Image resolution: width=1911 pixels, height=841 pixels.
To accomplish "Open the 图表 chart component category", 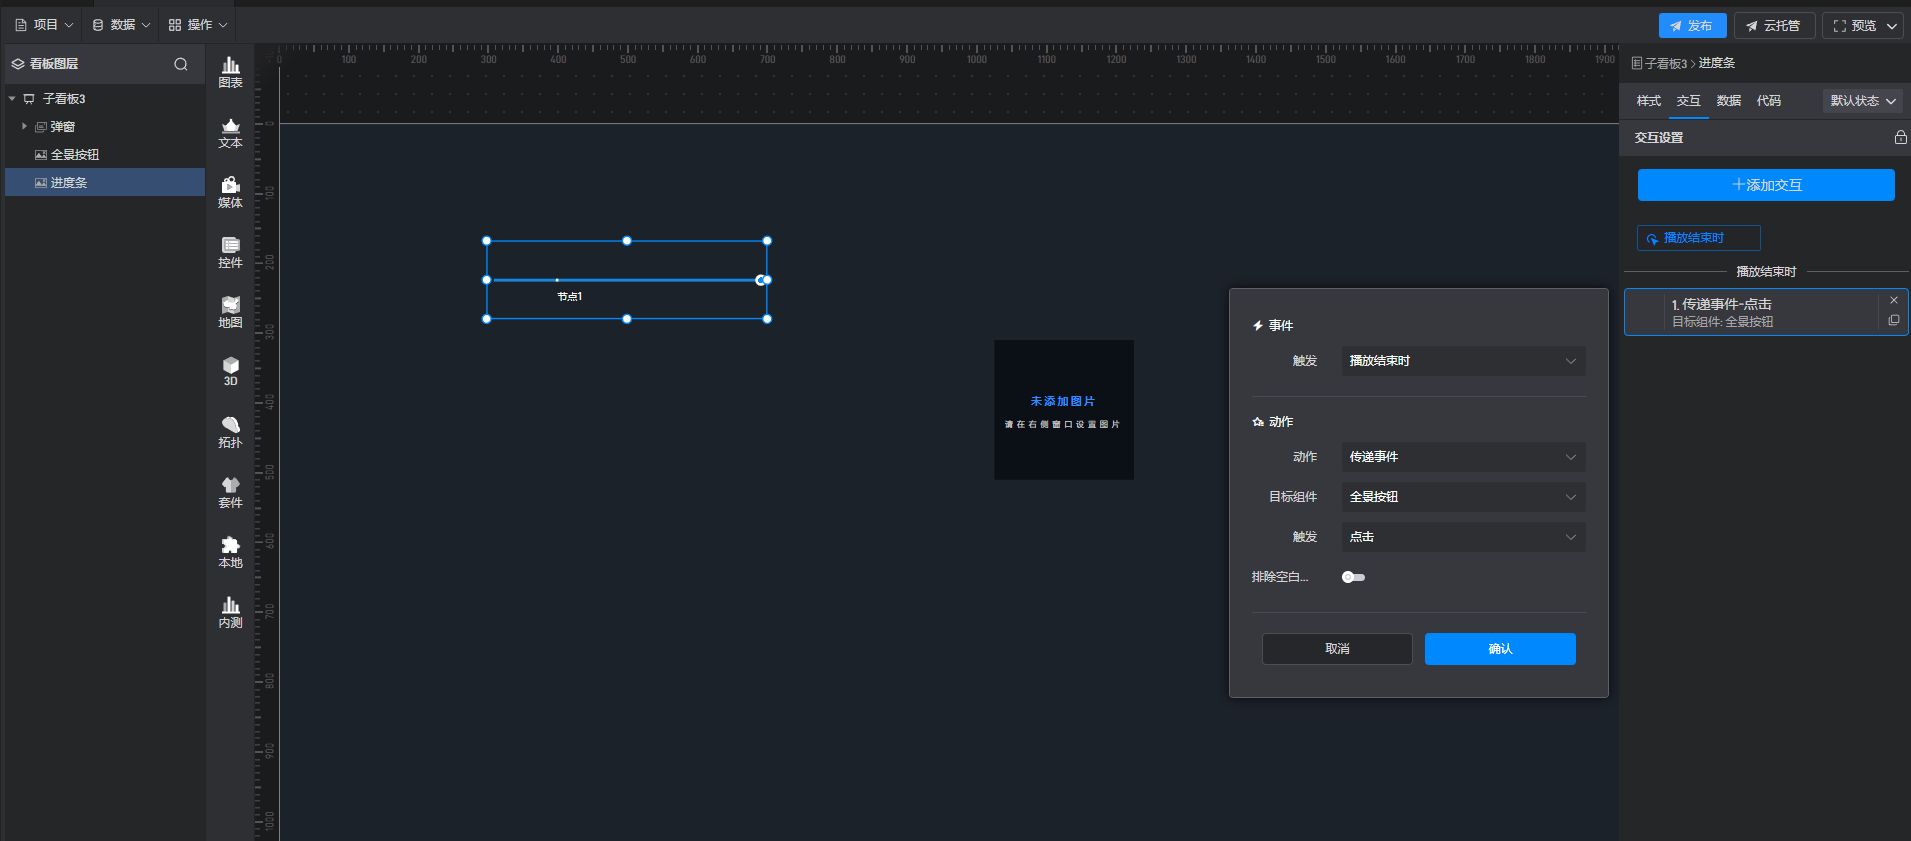I will 230,72.
